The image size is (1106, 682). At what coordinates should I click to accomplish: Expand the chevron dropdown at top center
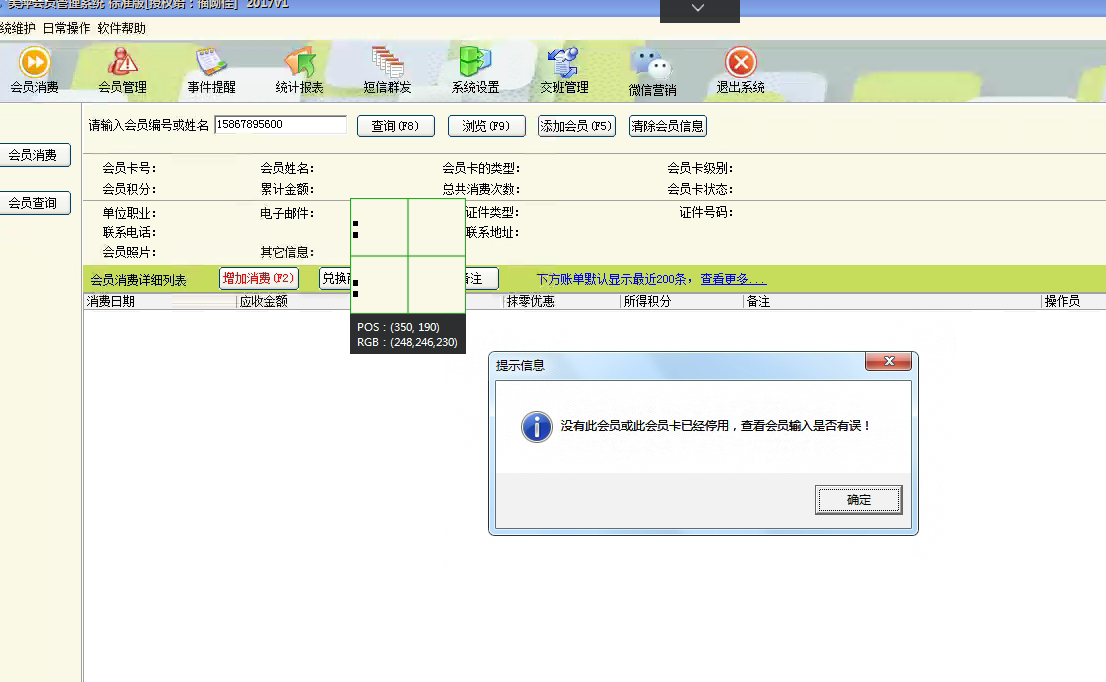698,9
